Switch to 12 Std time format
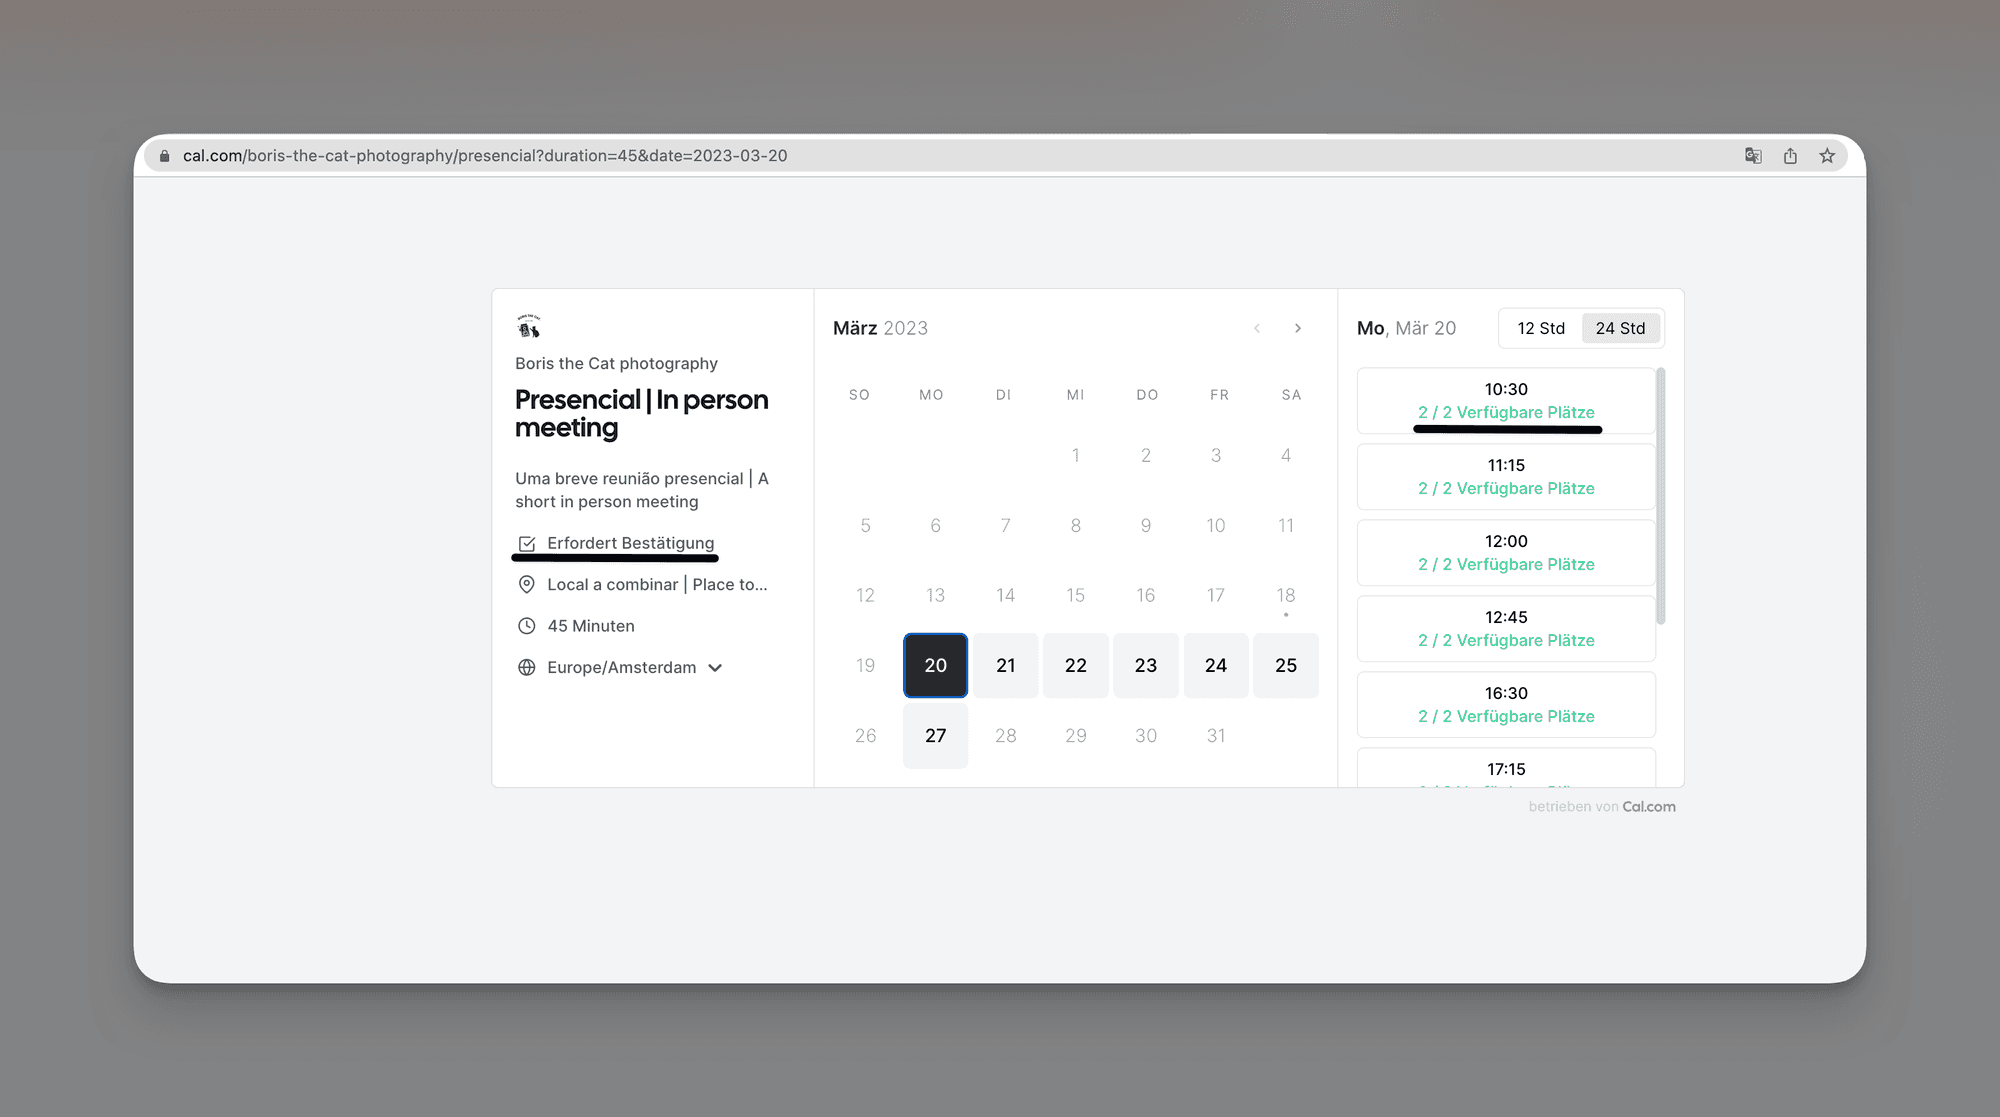Screen dimensions: 2000x1117 [1541, 328]
